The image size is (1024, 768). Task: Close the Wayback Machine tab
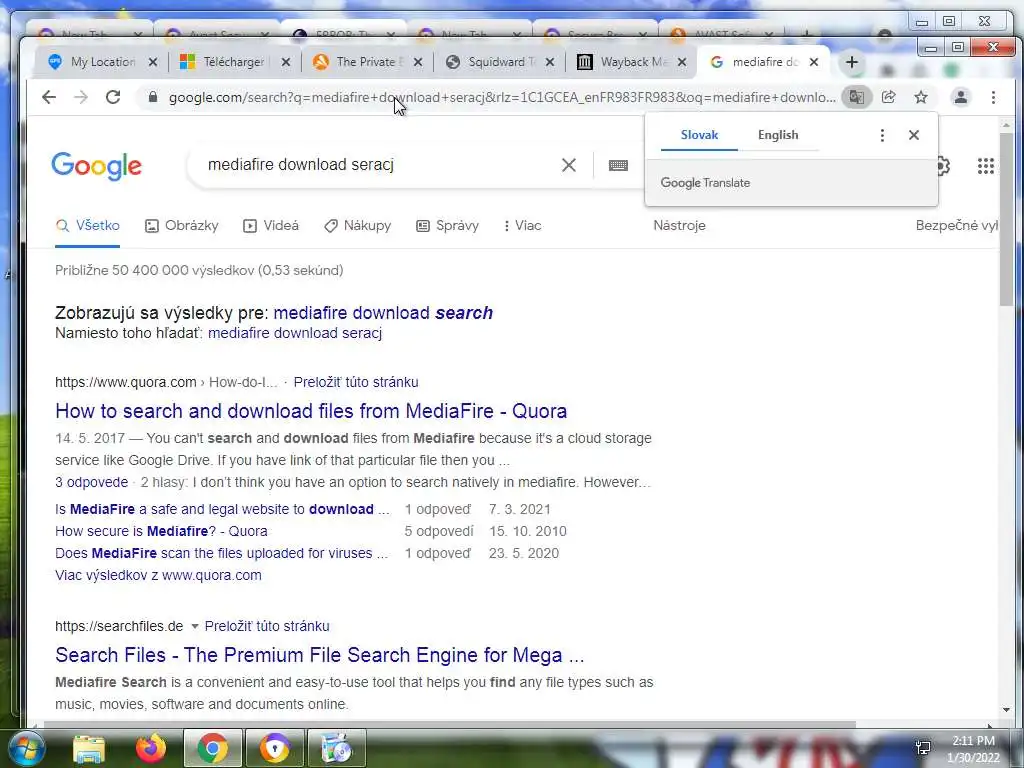point(682,62)
